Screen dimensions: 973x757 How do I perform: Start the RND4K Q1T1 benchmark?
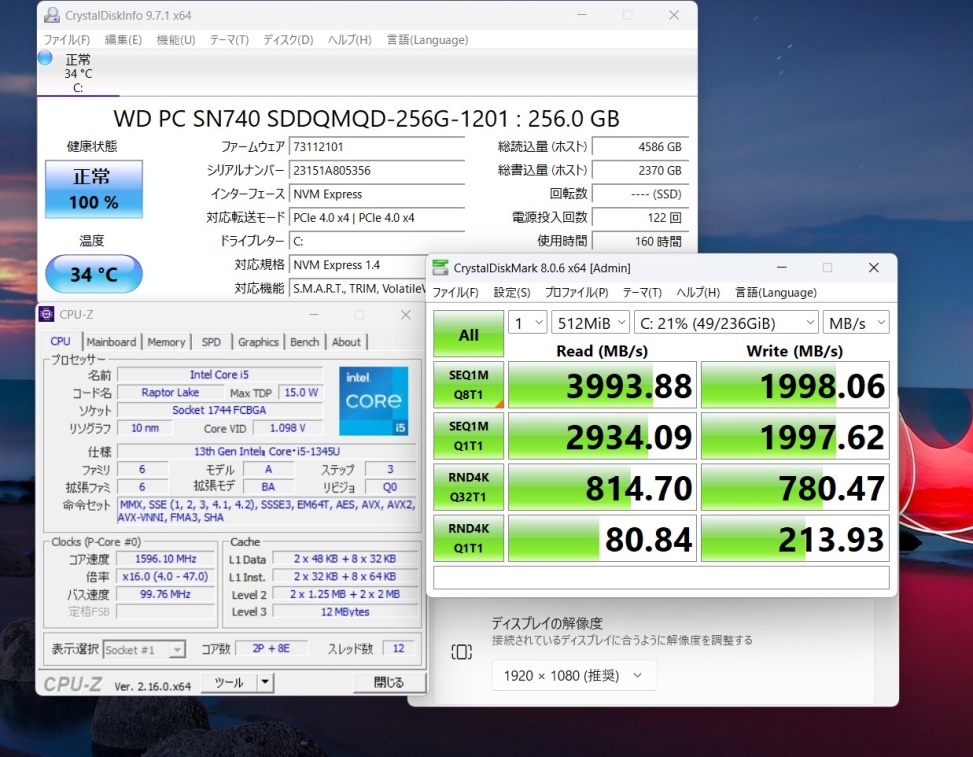(469, 538)
